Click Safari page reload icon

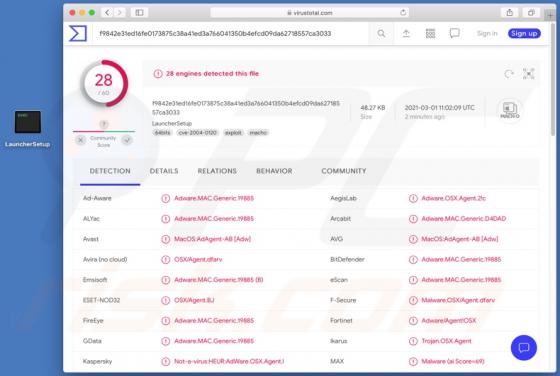pyautogui.click(x=403, y=12)
